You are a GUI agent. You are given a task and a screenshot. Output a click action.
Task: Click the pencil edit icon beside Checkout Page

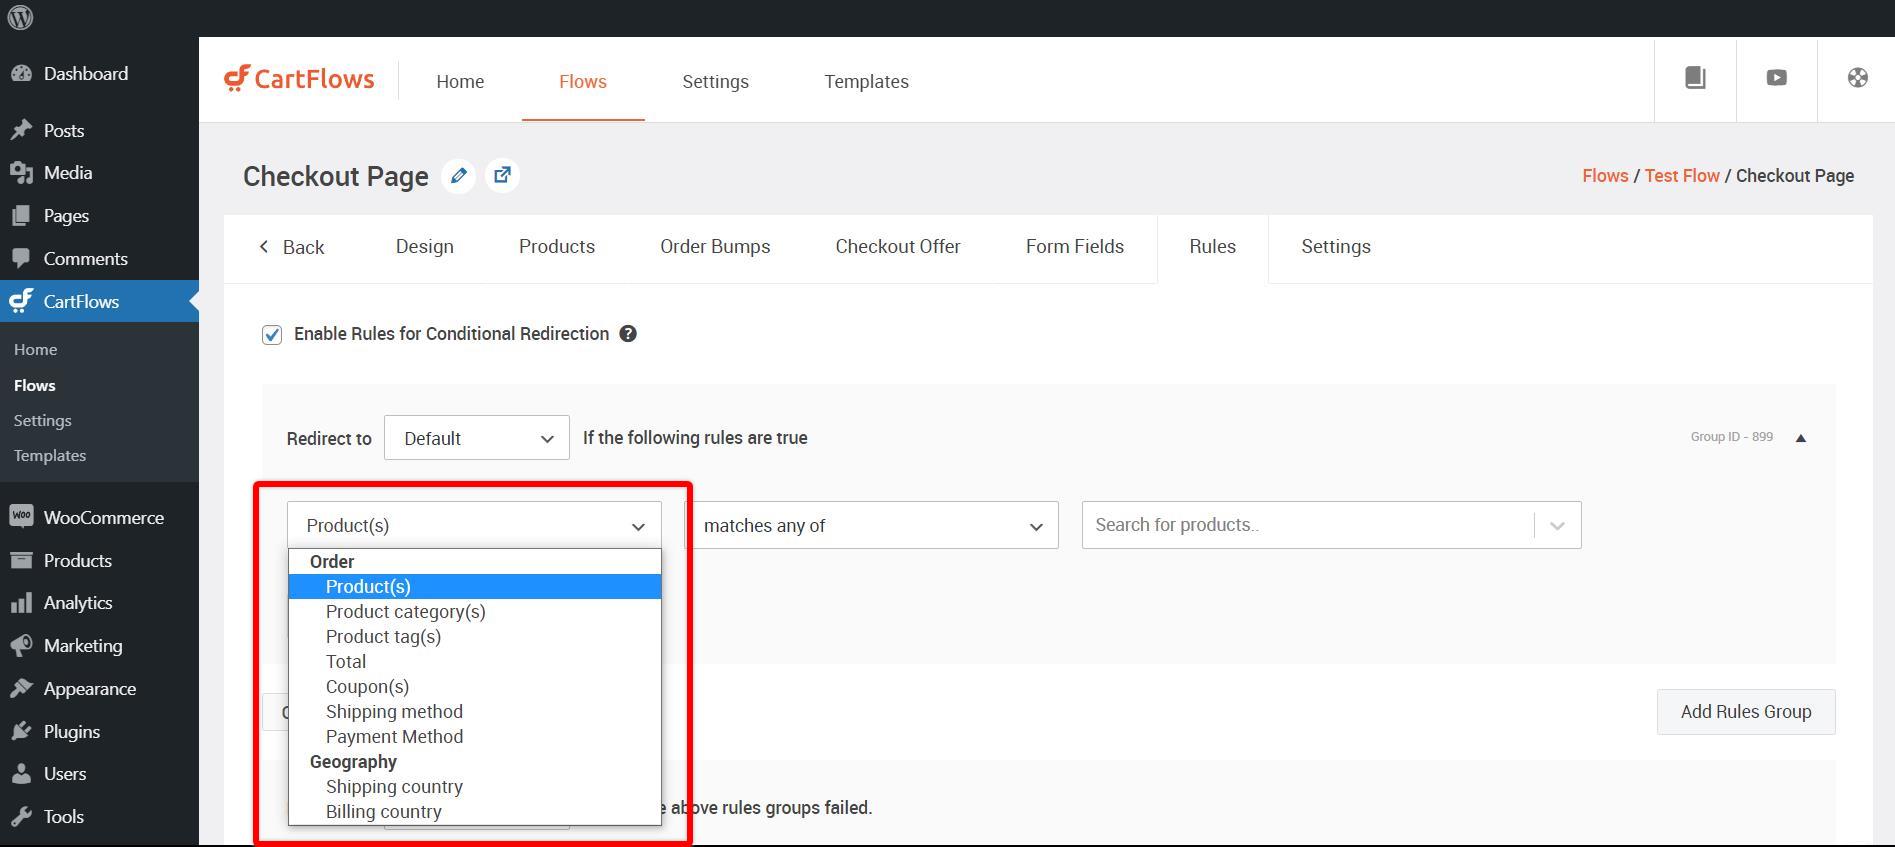point(458,176)
